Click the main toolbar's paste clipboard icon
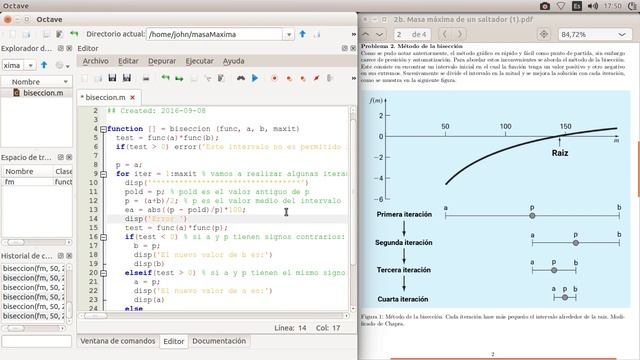 (x=60, y=34)
